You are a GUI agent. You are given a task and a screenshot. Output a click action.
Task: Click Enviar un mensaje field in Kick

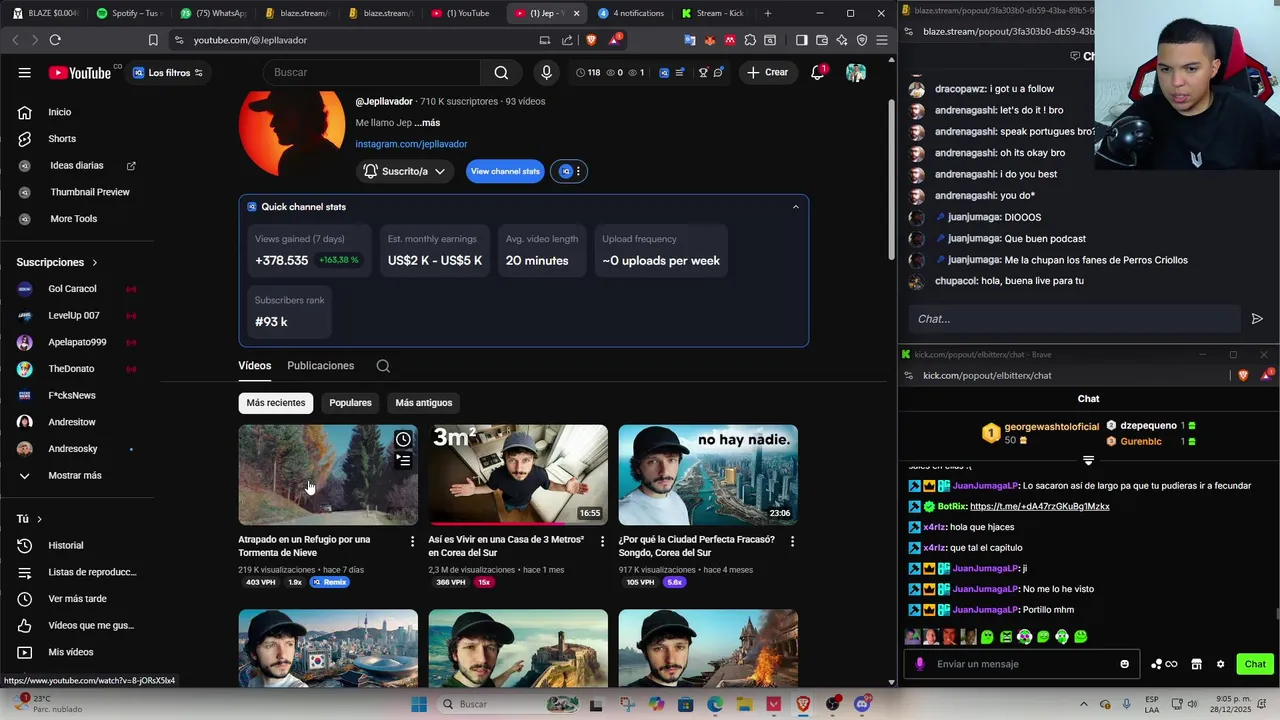(x=1022, y=664)
